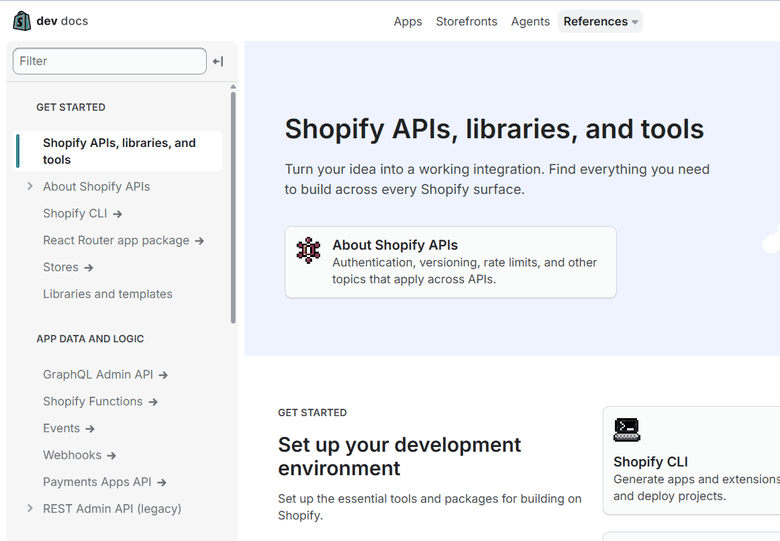Go to the Agents tab
The image size is (780, 541).
[x=530, y=21]
